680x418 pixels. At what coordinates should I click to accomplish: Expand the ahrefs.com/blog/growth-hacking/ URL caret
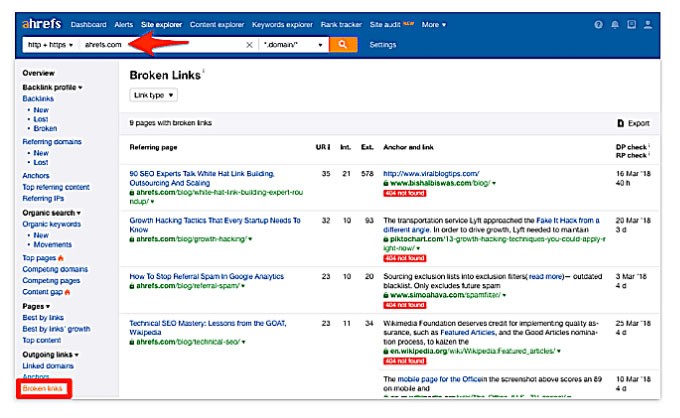250,239
